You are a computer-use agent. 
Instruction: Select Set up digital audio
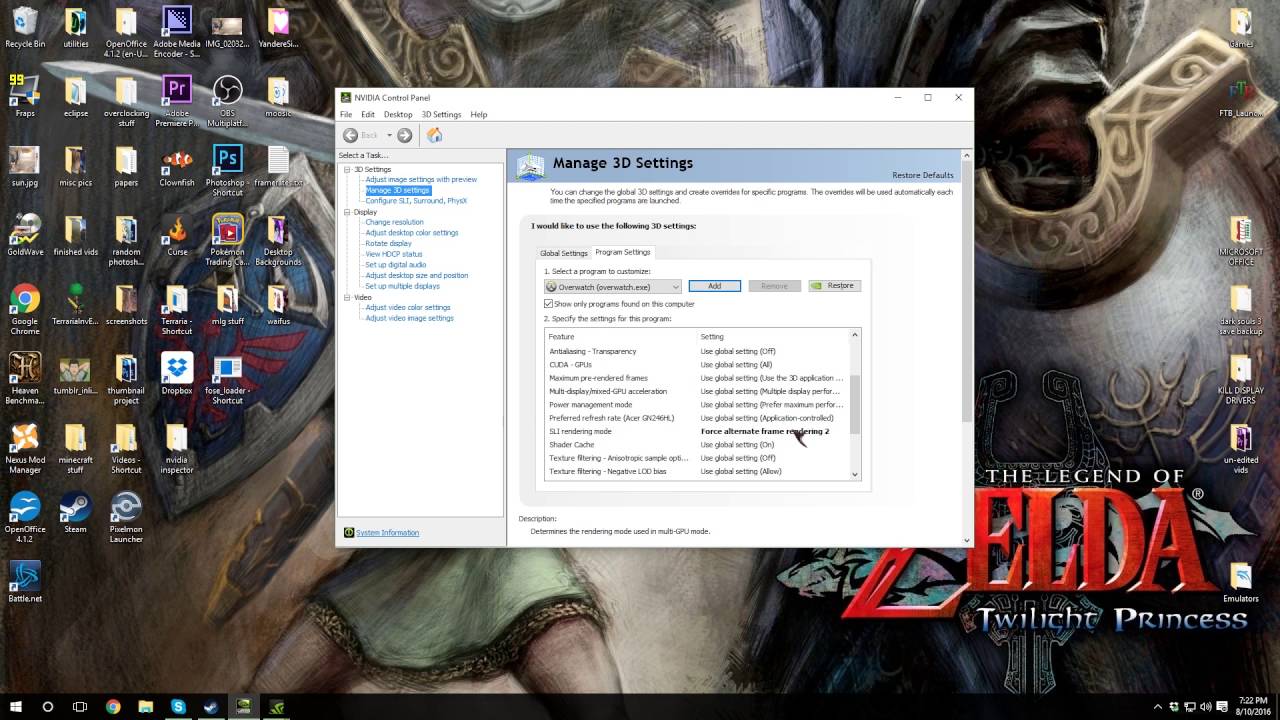pyautogui.click(x=396, y=265)
